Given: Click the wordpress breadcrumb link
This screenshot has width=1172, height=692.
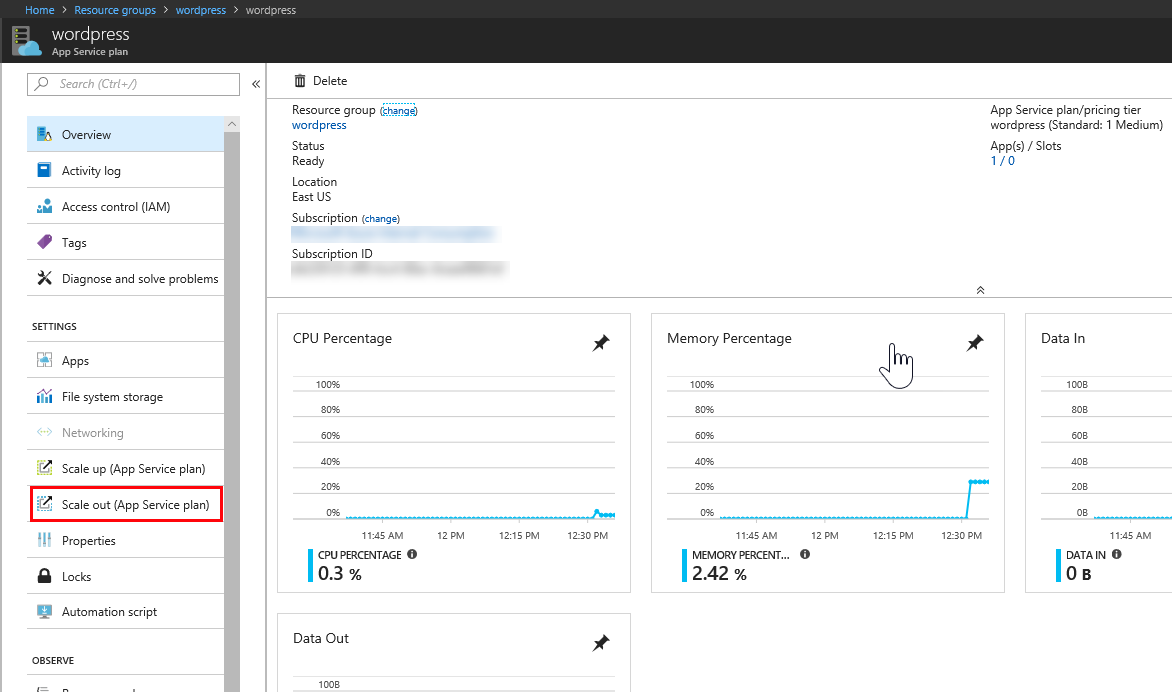Looking at the screenshot, I should (200, 10).
